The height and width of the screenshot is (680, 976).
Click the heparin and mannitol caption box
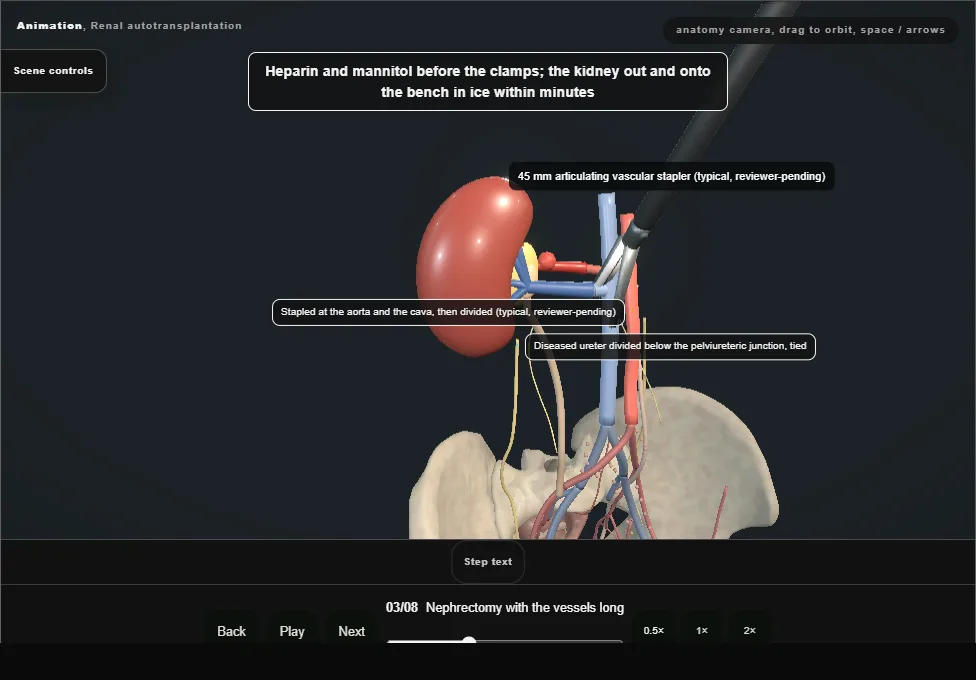(x=488, y=82)
